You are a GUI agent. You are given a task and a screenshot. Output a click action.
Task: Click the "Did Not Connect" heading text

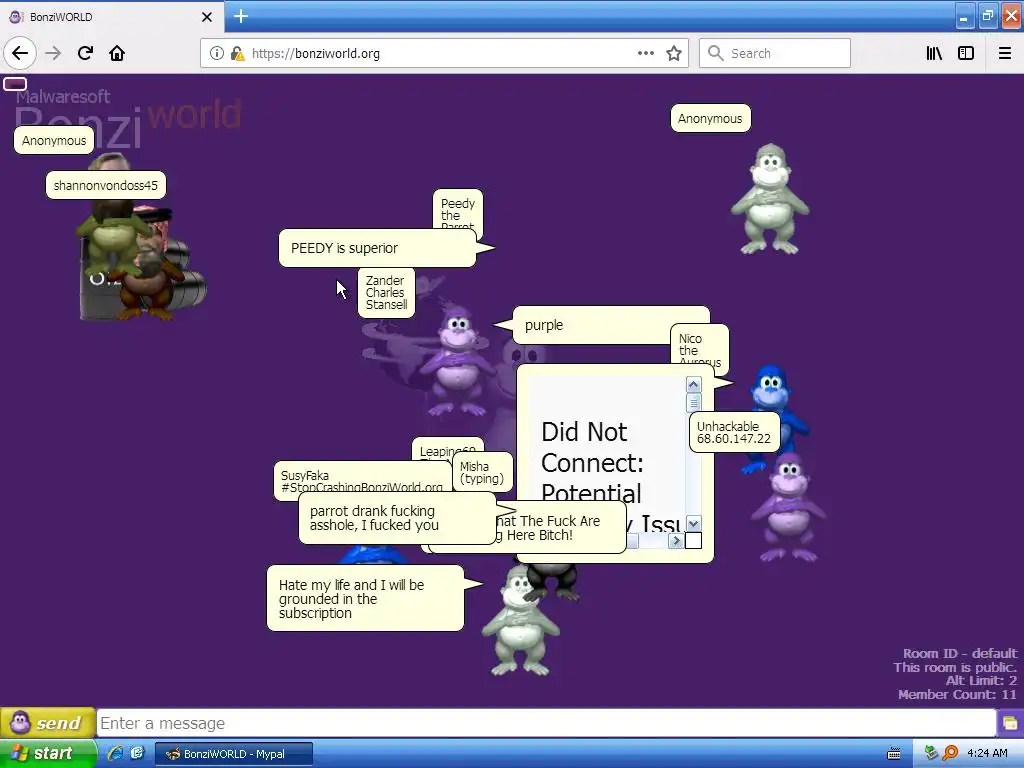(x=591, y=462)
